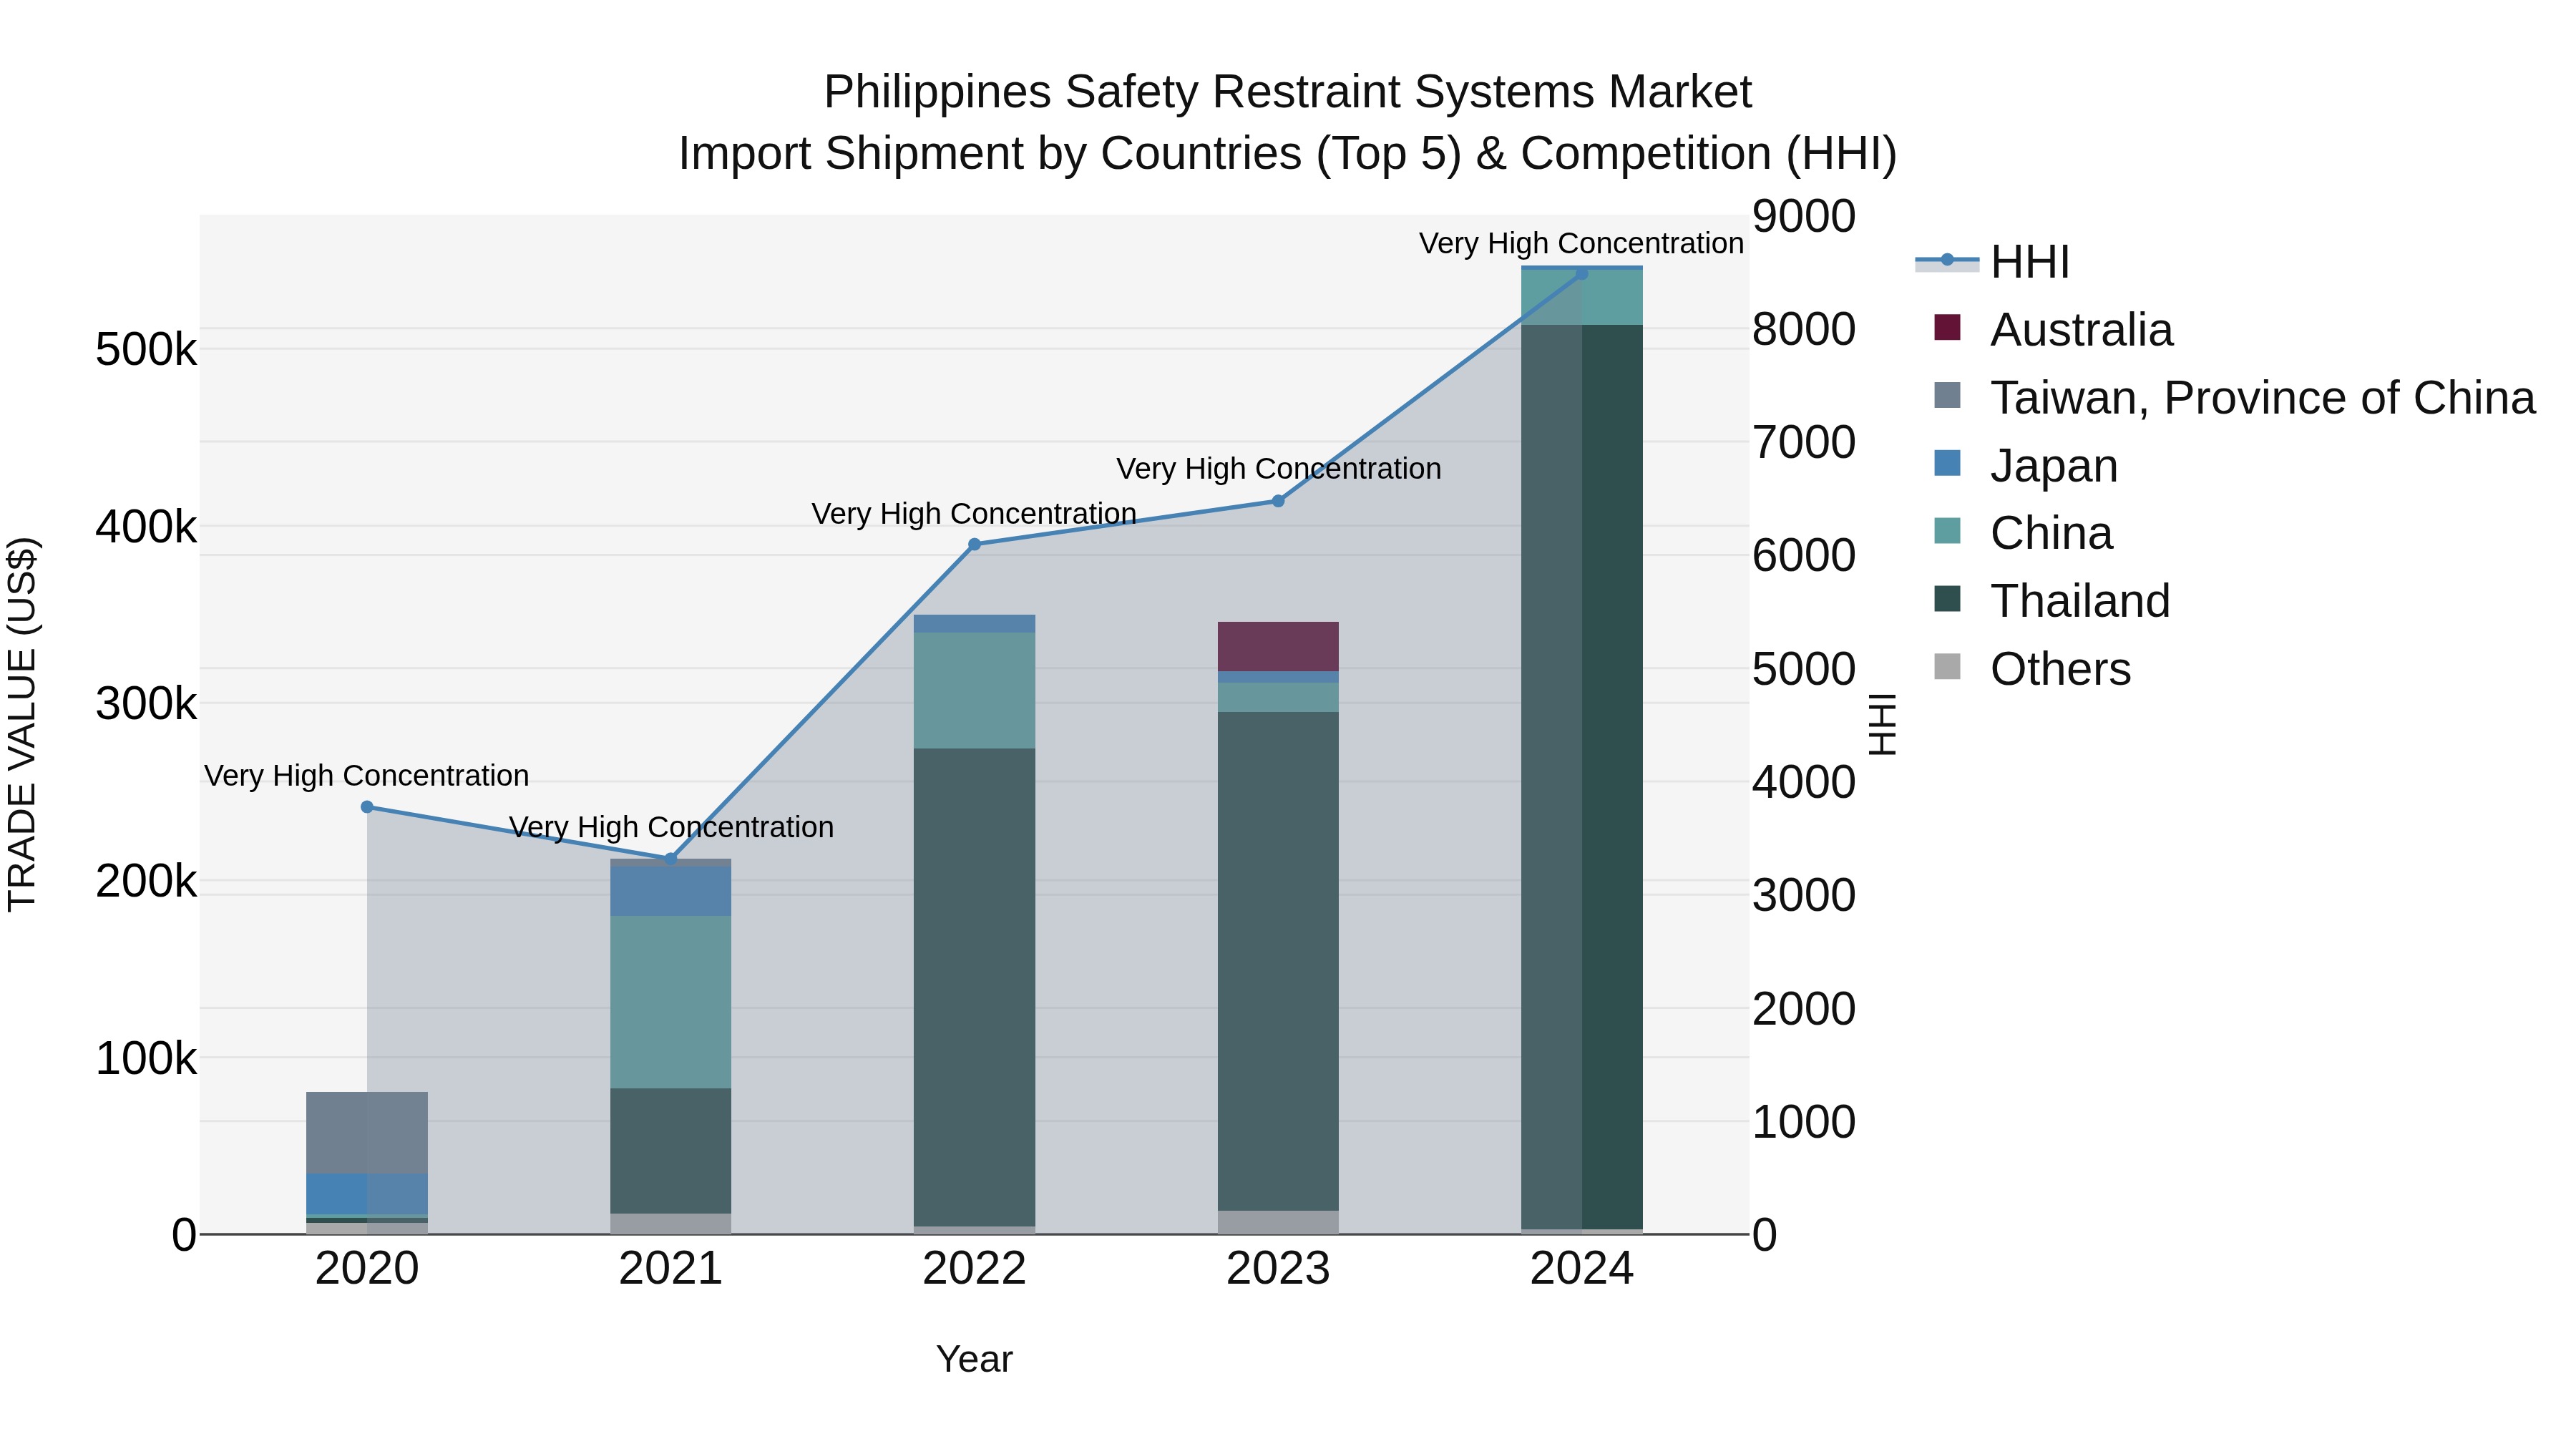Click the China segment of 2022 bar
Viewport: 2576px width, 1449px height.
click(x=975, y=690)
